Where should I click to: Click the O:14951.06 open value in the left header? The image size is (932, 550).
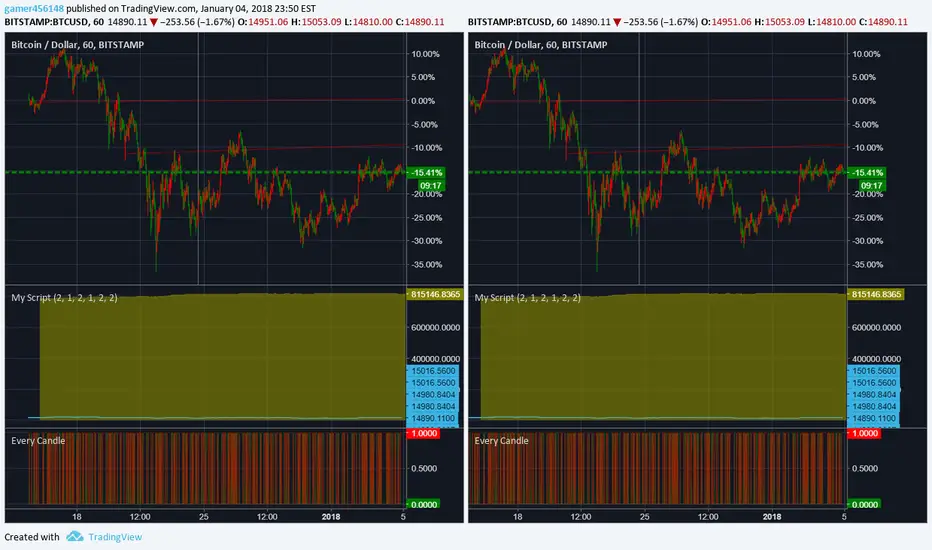(263, 22)
